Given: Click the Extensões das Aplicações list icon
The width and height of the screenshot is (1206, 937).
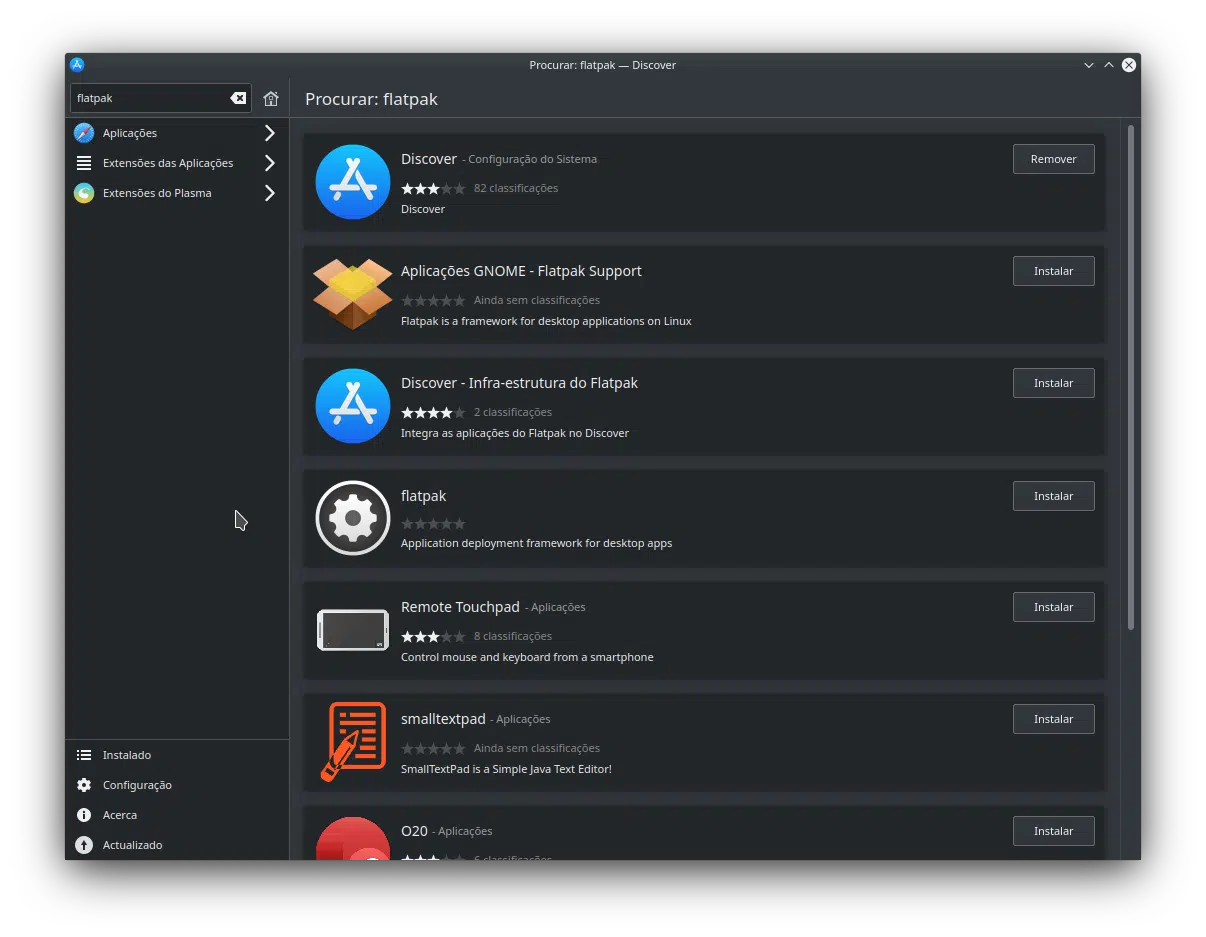Looking at the screenshot, I should coord(84,163).
